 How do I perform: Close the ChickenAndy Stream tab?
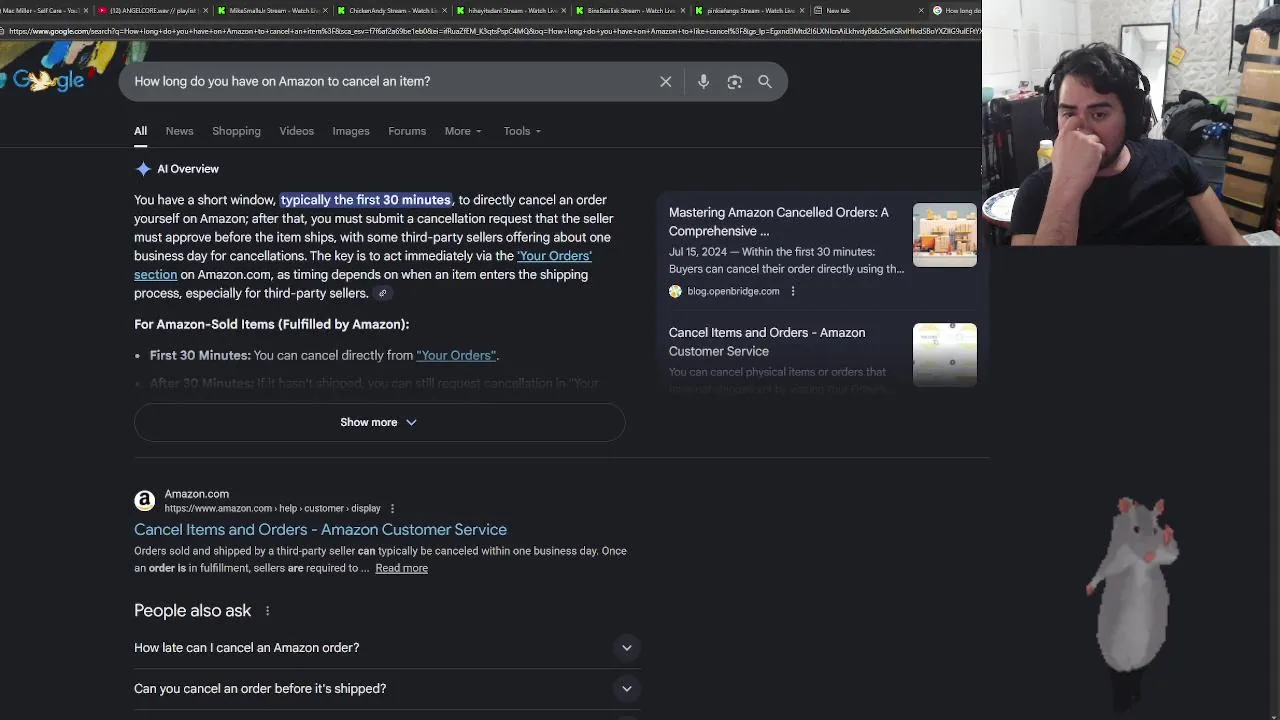(x=444, y=11)
